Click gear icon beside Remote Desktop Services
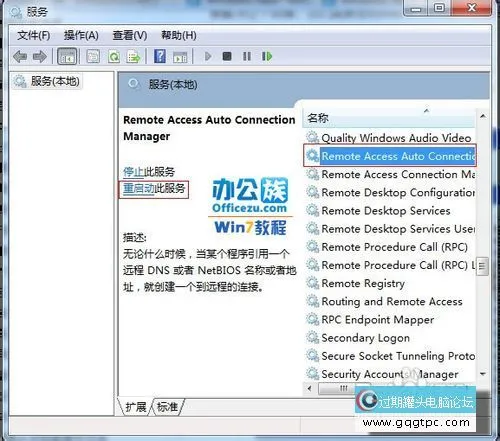This screenshot has height=441, width=500. point(313,210)
